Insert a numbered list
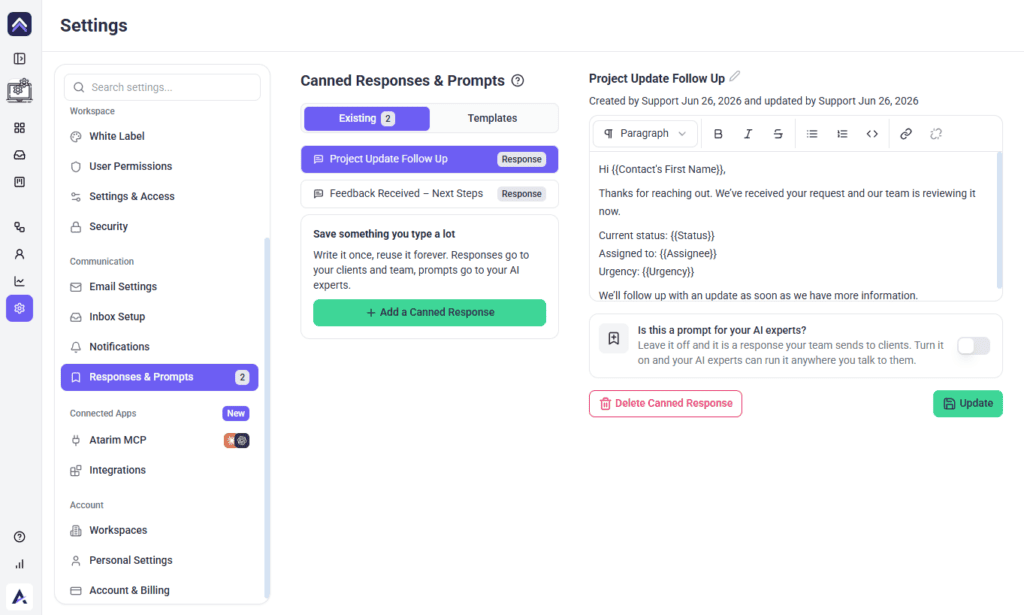1024x615 pixels. coord(842,134)
